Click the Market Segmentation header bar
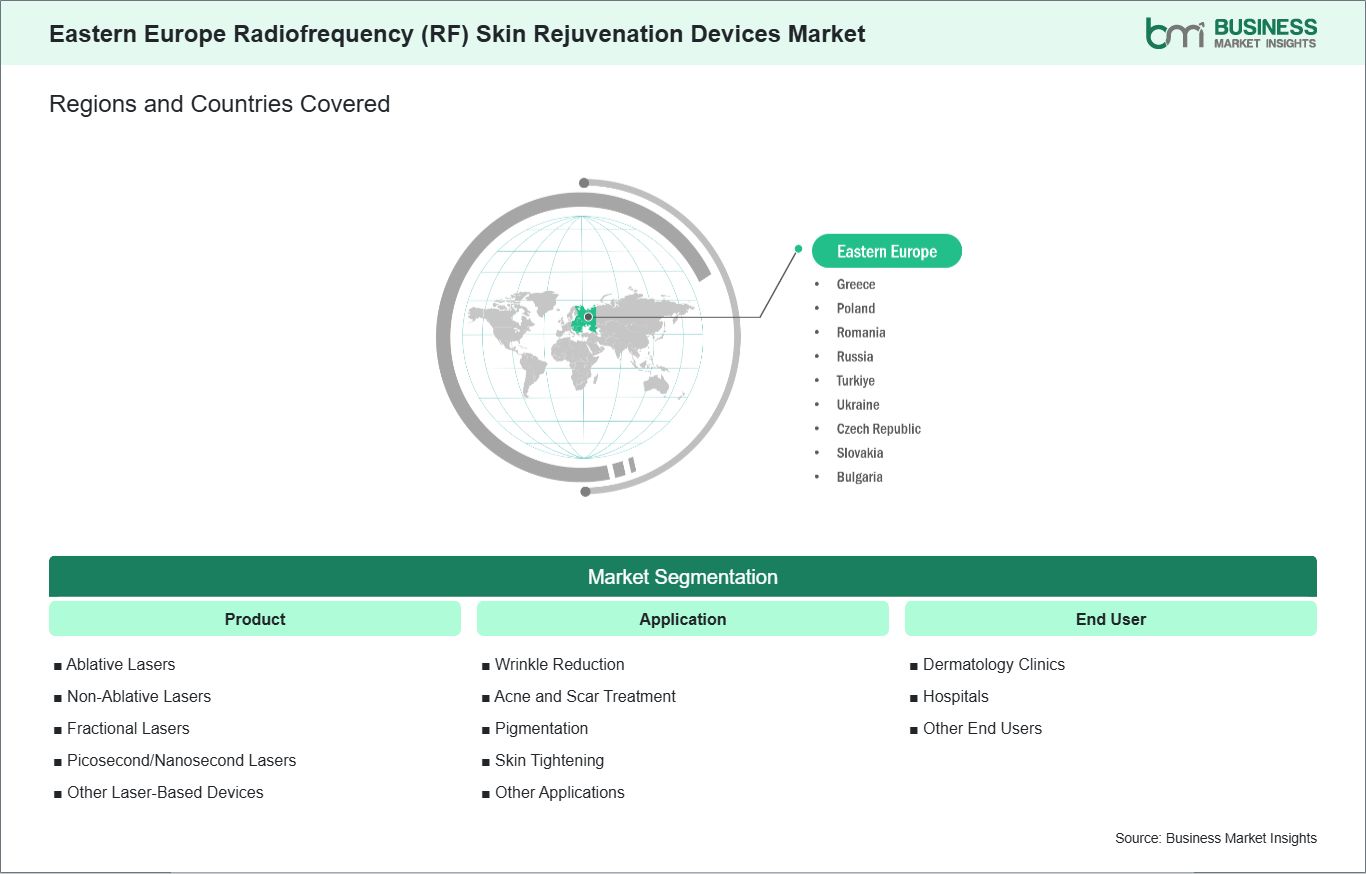Screen dimensions: 1366x874 (683, 577)
